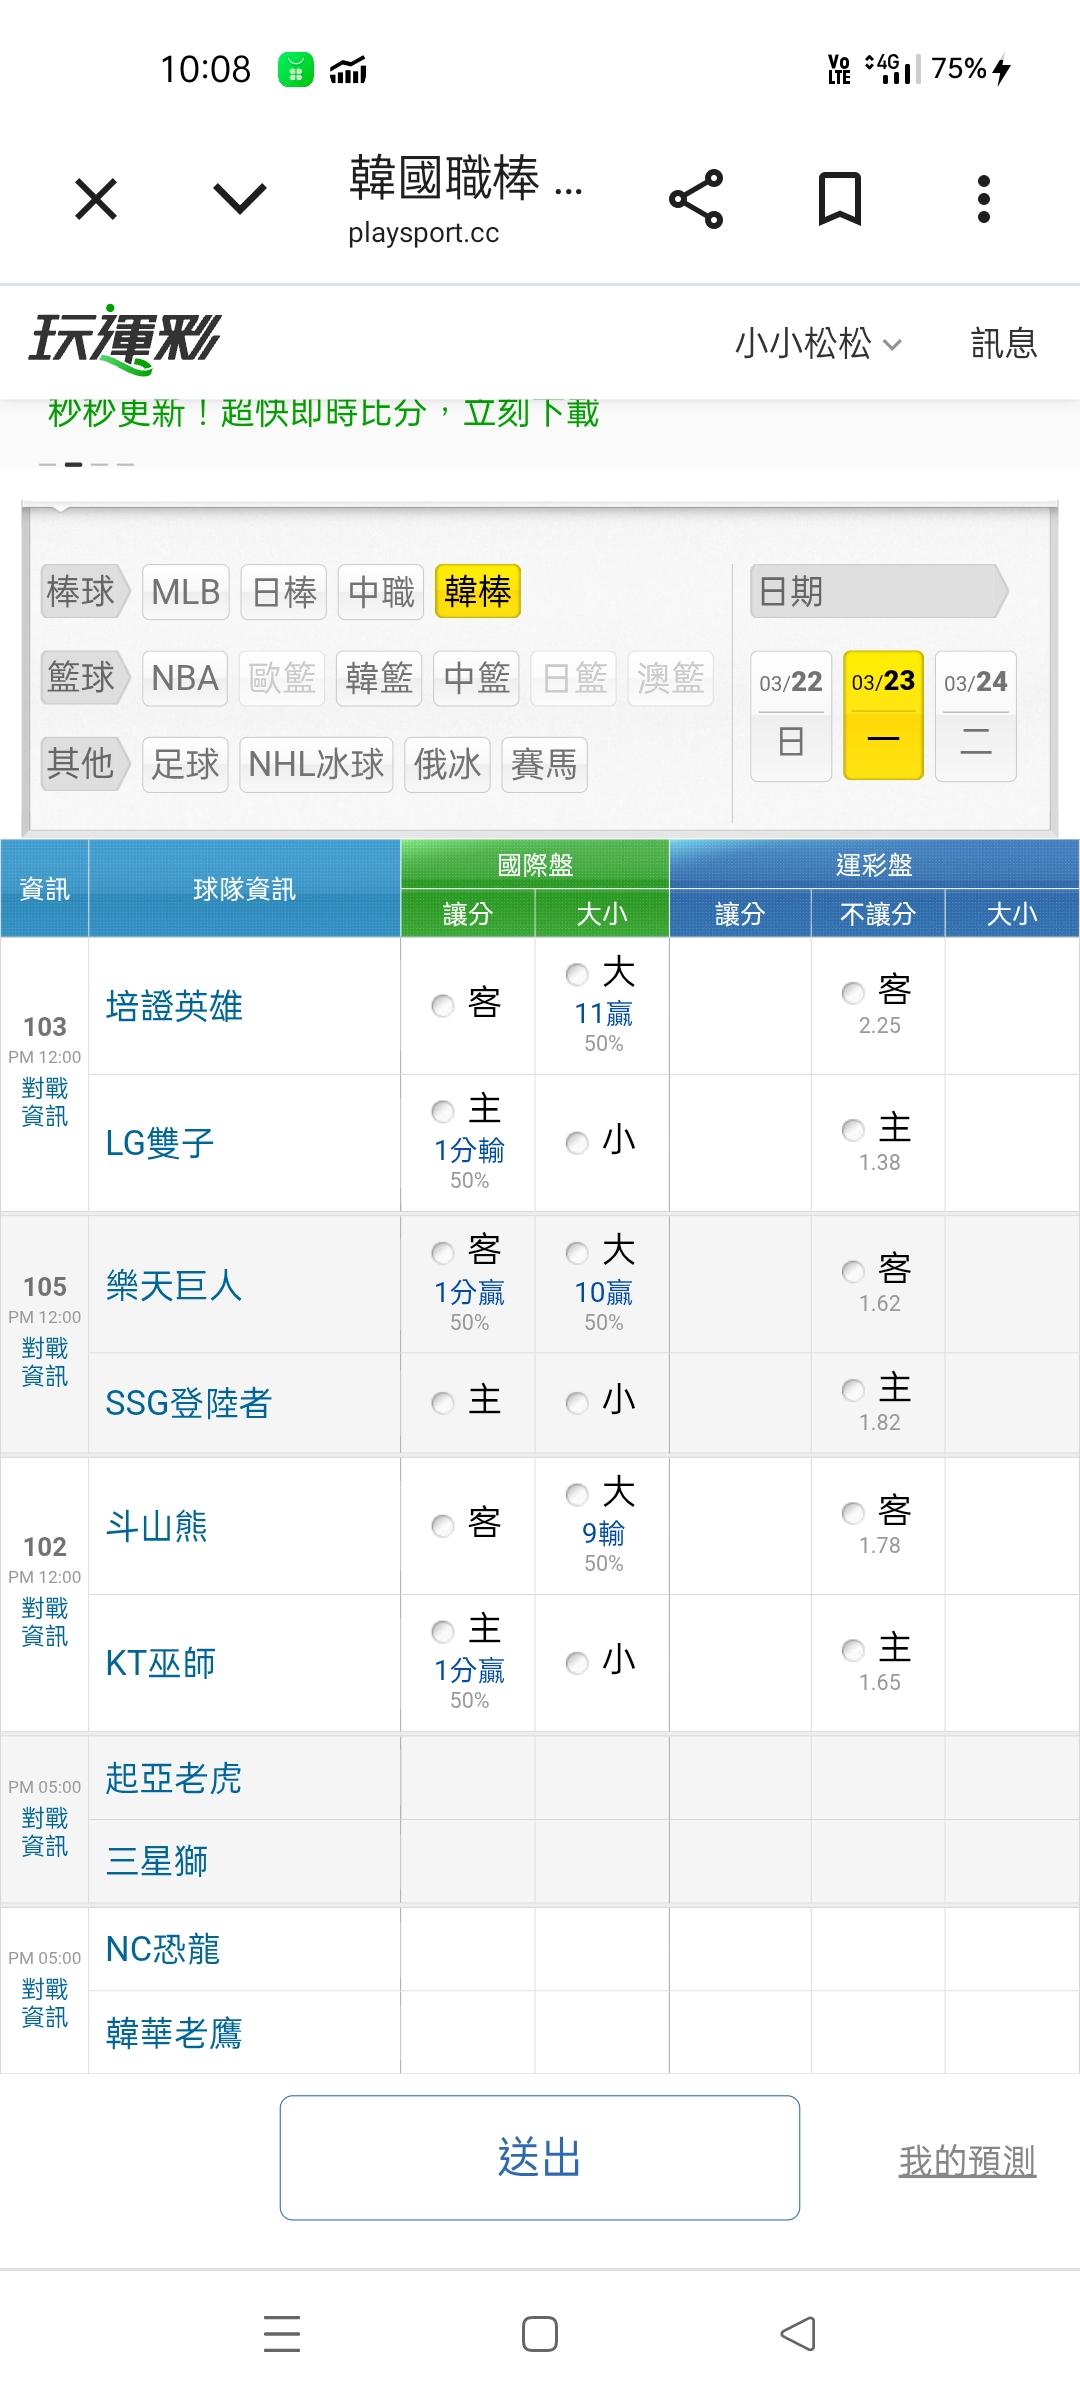The height and width of the screenshot is (2400, 1080).
Task: Select 主 1.38 不讓分 radio
Action: click(852, 1130)
